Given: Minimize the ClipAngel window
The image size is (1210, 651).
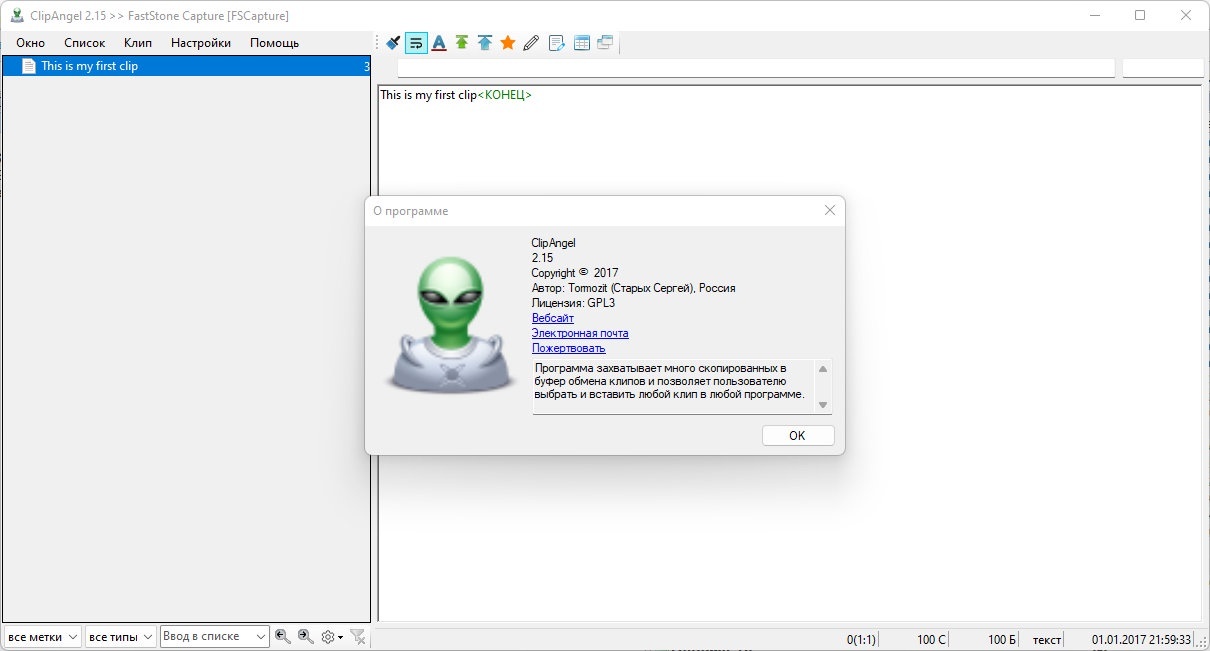Looking at the screenshot, I should pos(1095,15).
